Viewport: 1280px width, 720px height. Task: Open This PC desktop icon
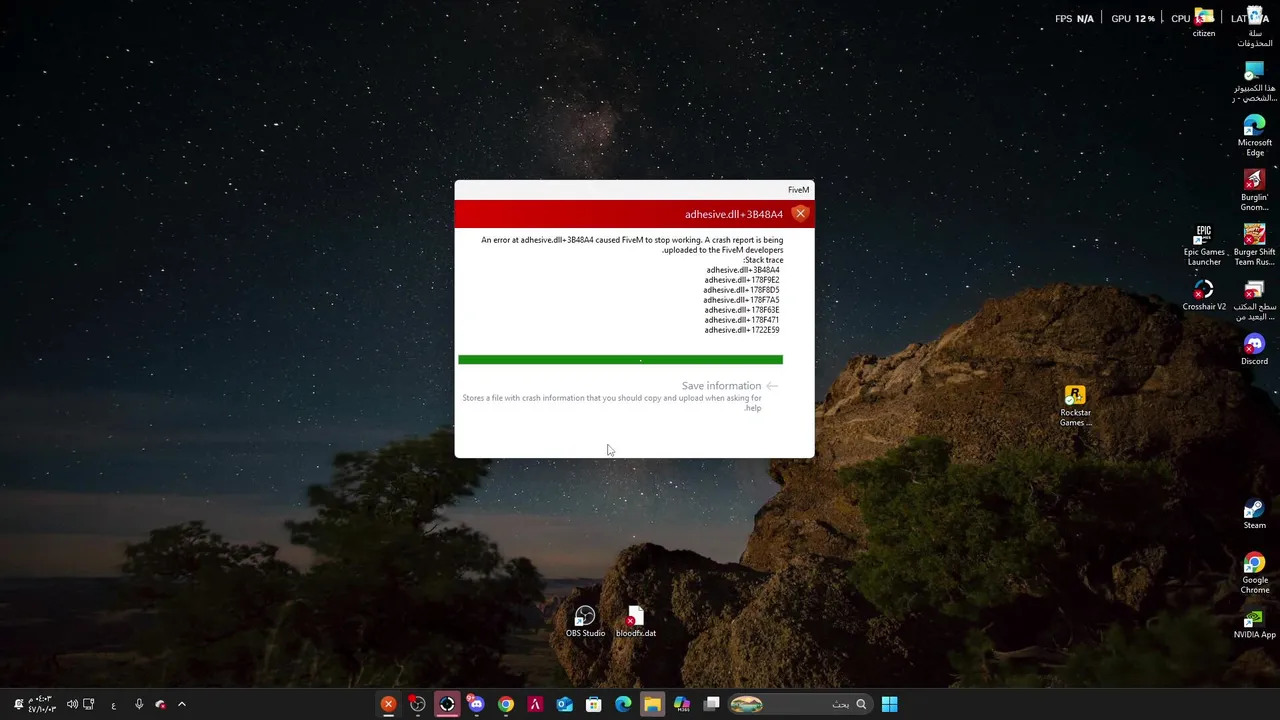pos(1254,82)
